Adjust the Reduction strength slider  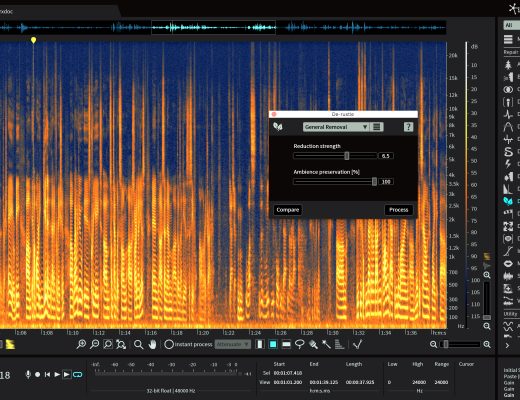[347, 156]
